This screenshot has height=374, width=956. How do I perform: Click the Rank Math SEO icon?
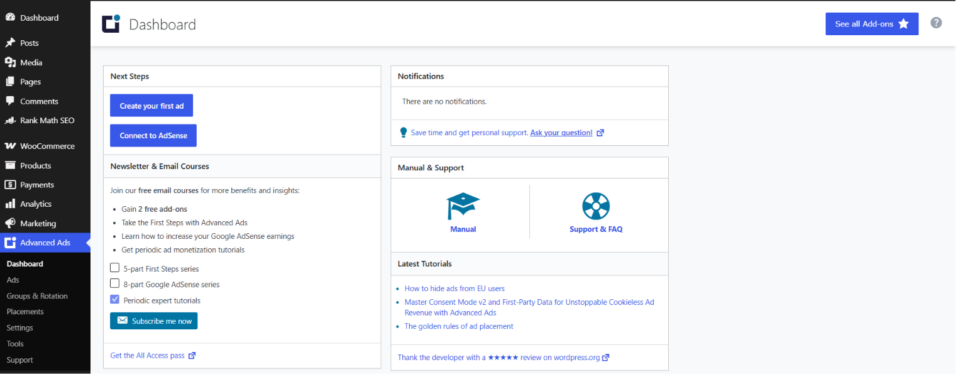point(10,120)
